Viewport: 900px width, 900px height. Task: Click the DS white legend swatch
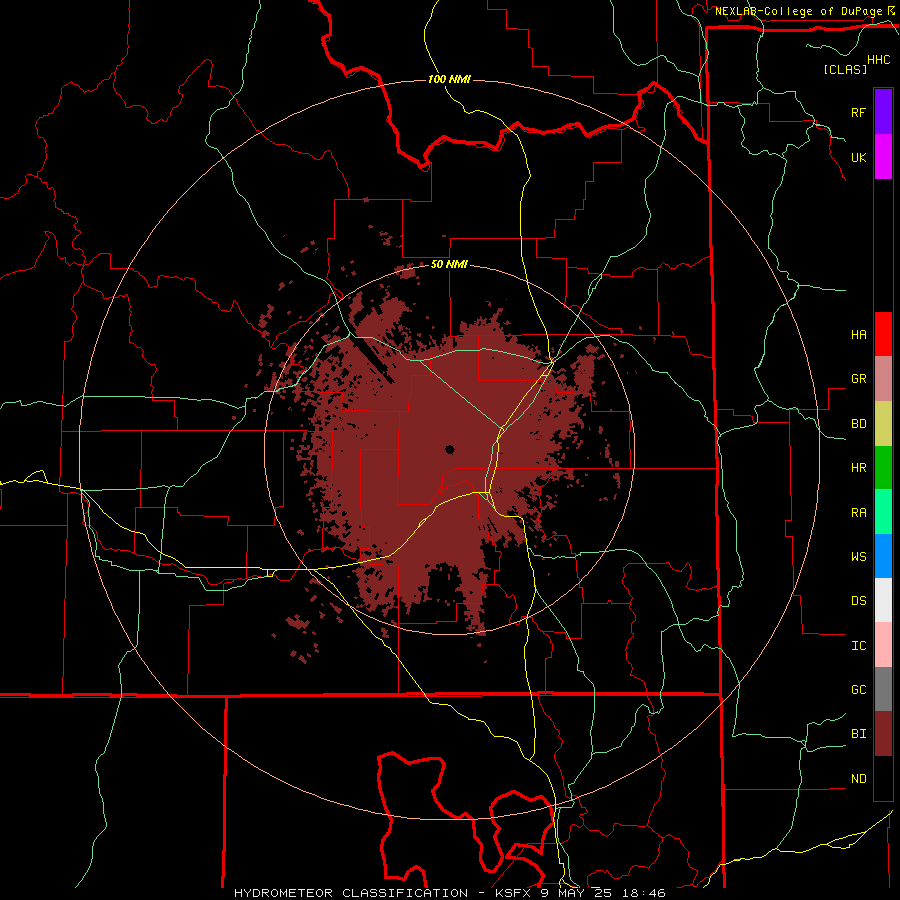[x=883, y=600]
